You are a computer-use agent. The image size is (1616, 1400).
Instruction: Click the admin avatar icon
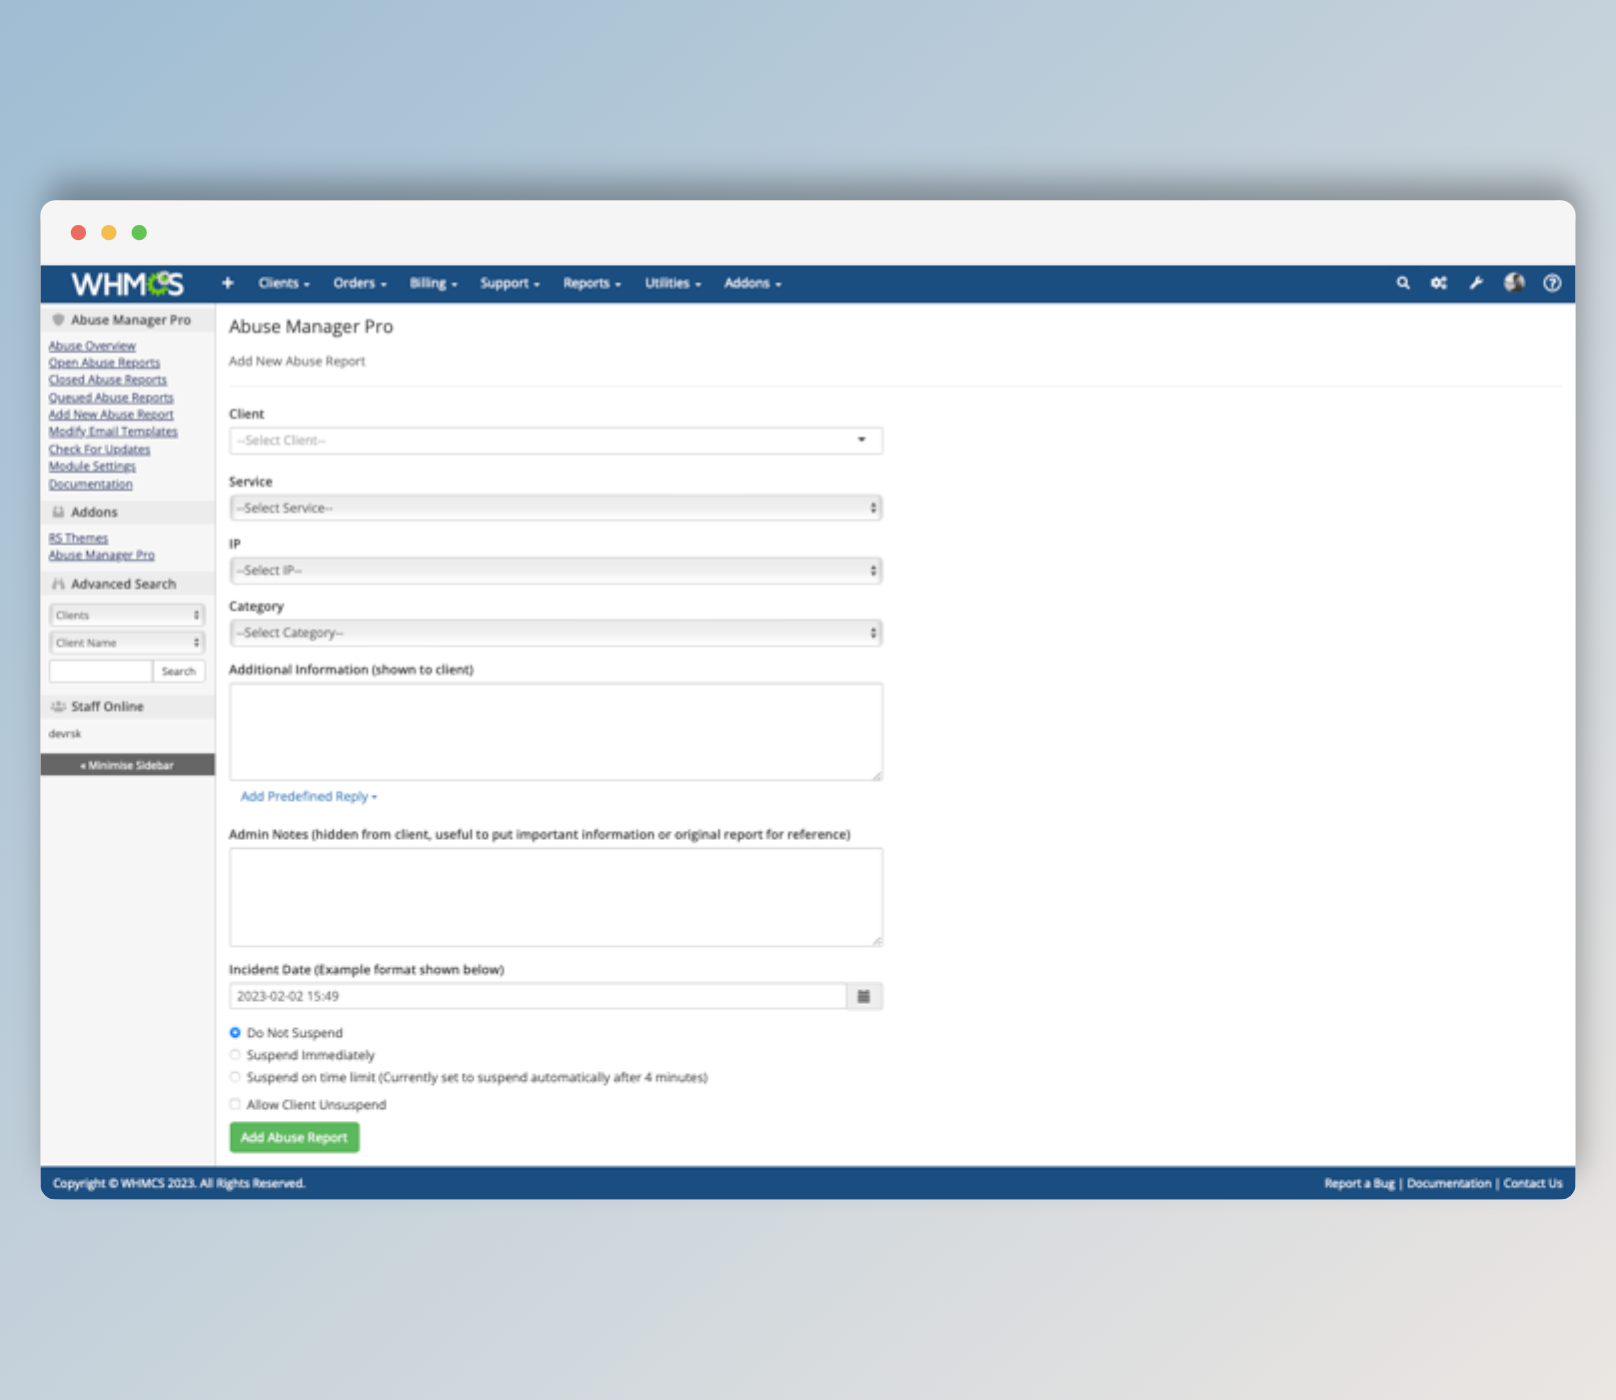tap(1514, 283)
